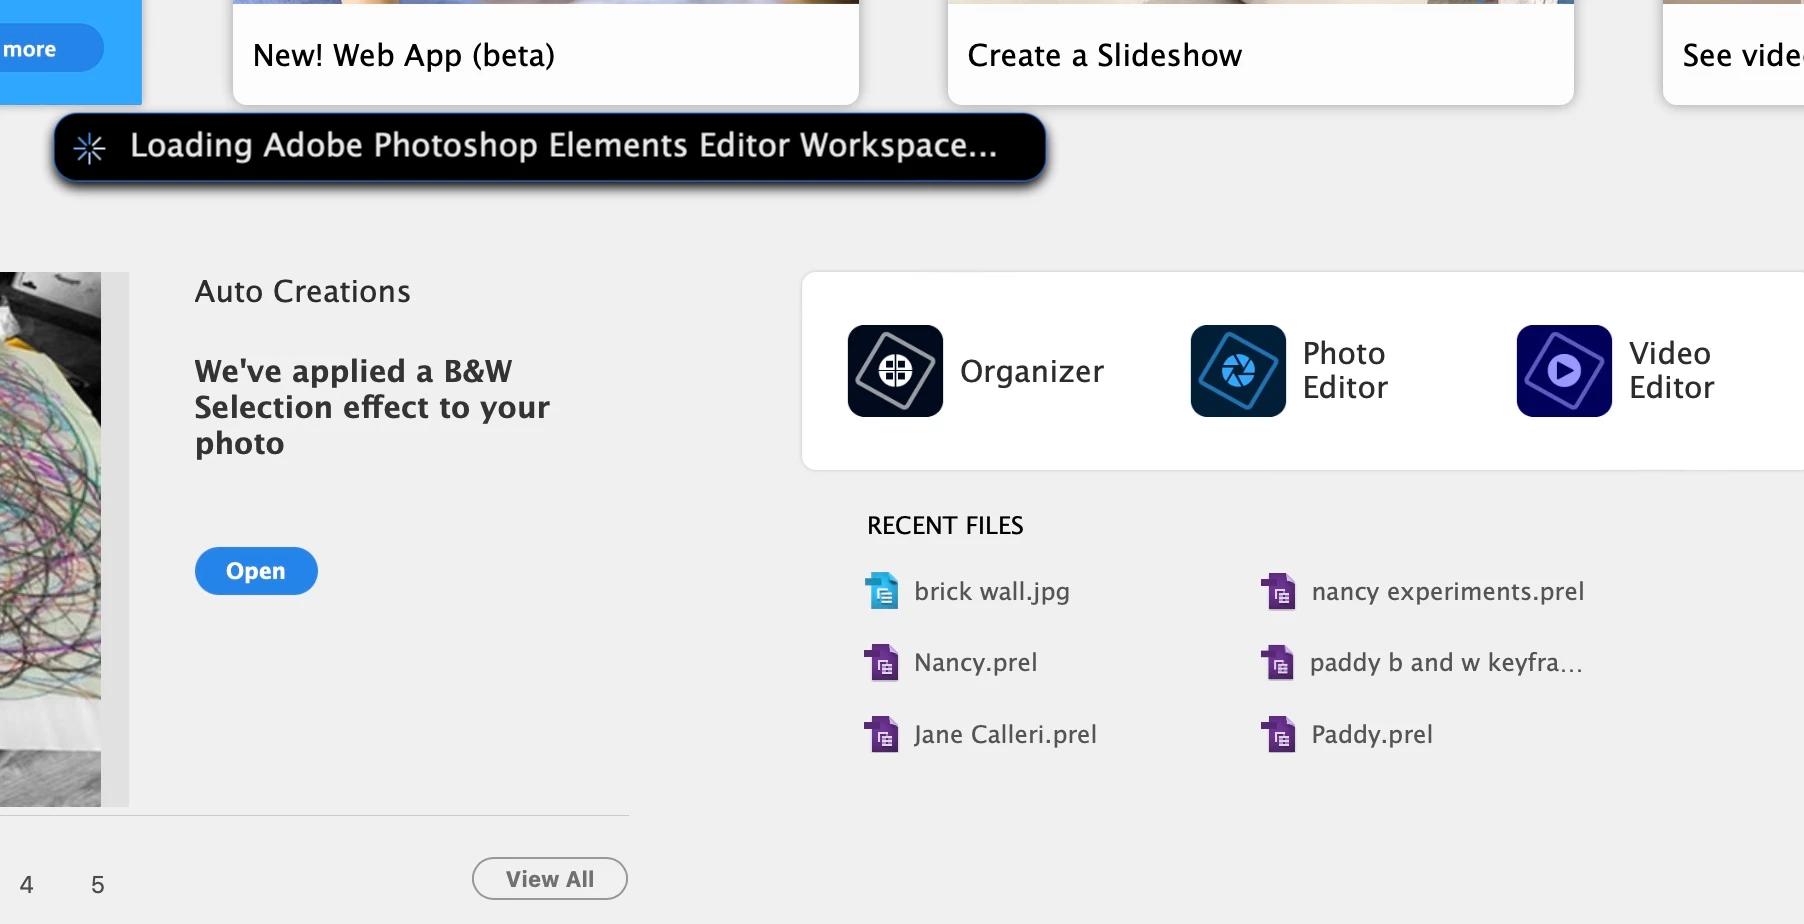This screenshot has width=1804, height=924.
Task: Open recent file brick wall.jpg
Action: point(992,592)
